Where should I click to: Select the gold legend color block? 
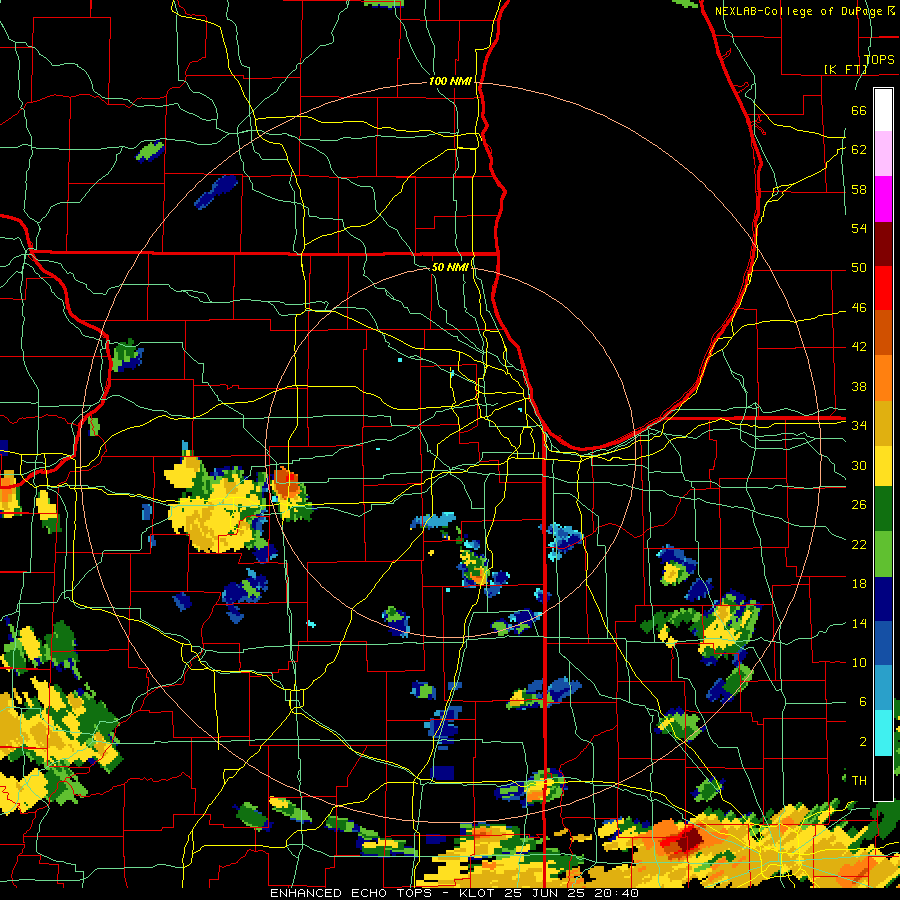point(883,423)
